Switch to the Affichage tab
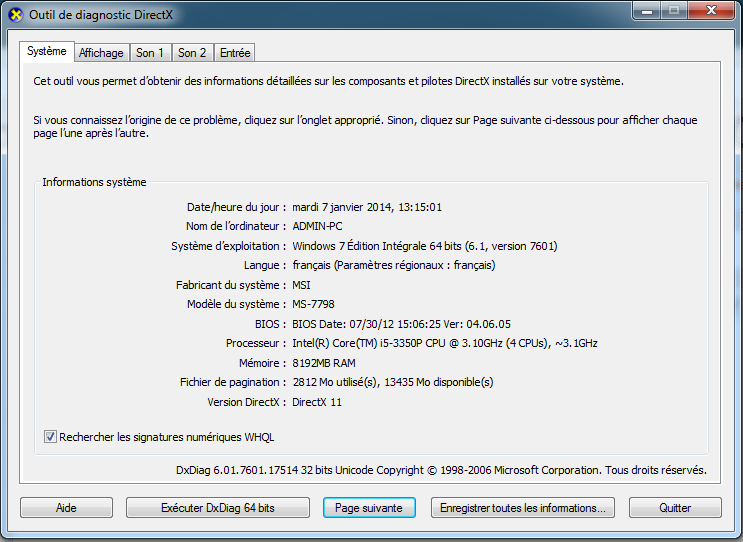This screenshot has width=743, height=542. (101, 53)
